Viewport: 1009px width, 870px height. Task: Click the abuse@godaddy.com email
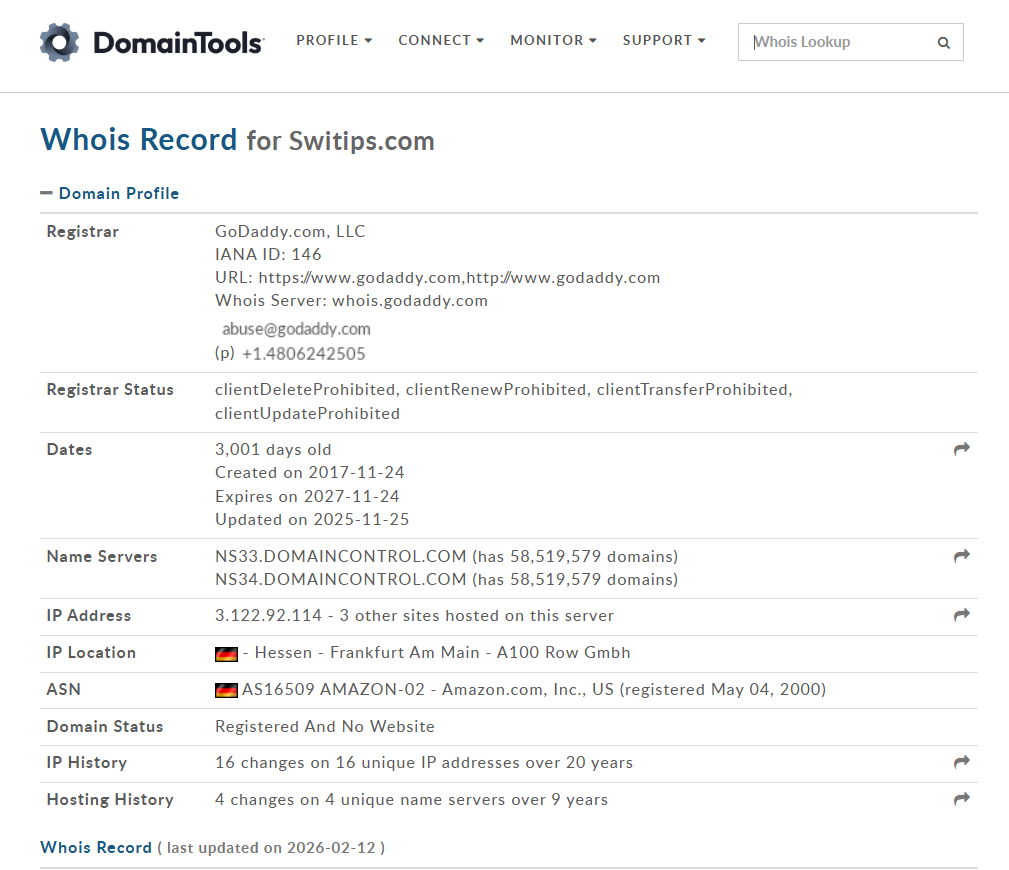click(x=296, y=329)
